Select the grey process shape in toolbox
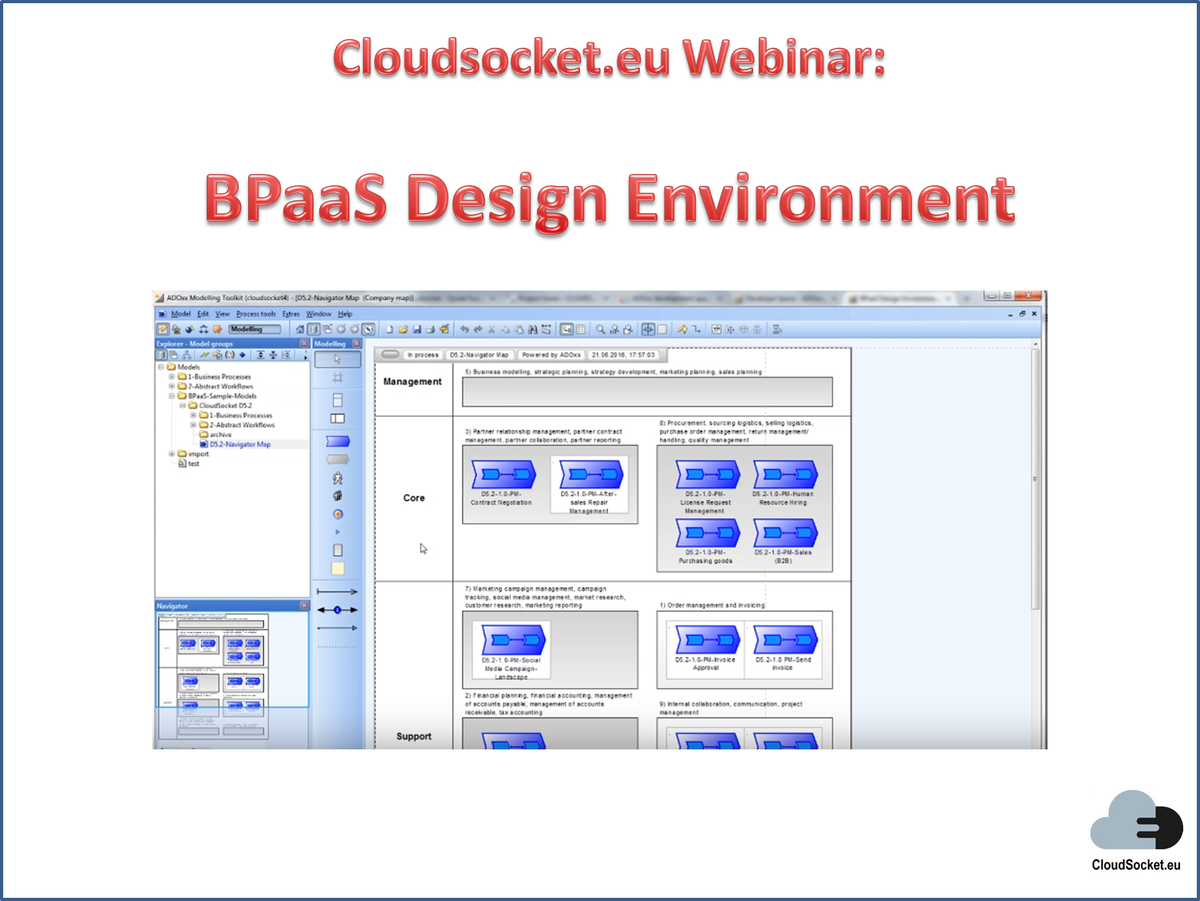This screenshot has width=1200, height=901. (x=338, y=459)
